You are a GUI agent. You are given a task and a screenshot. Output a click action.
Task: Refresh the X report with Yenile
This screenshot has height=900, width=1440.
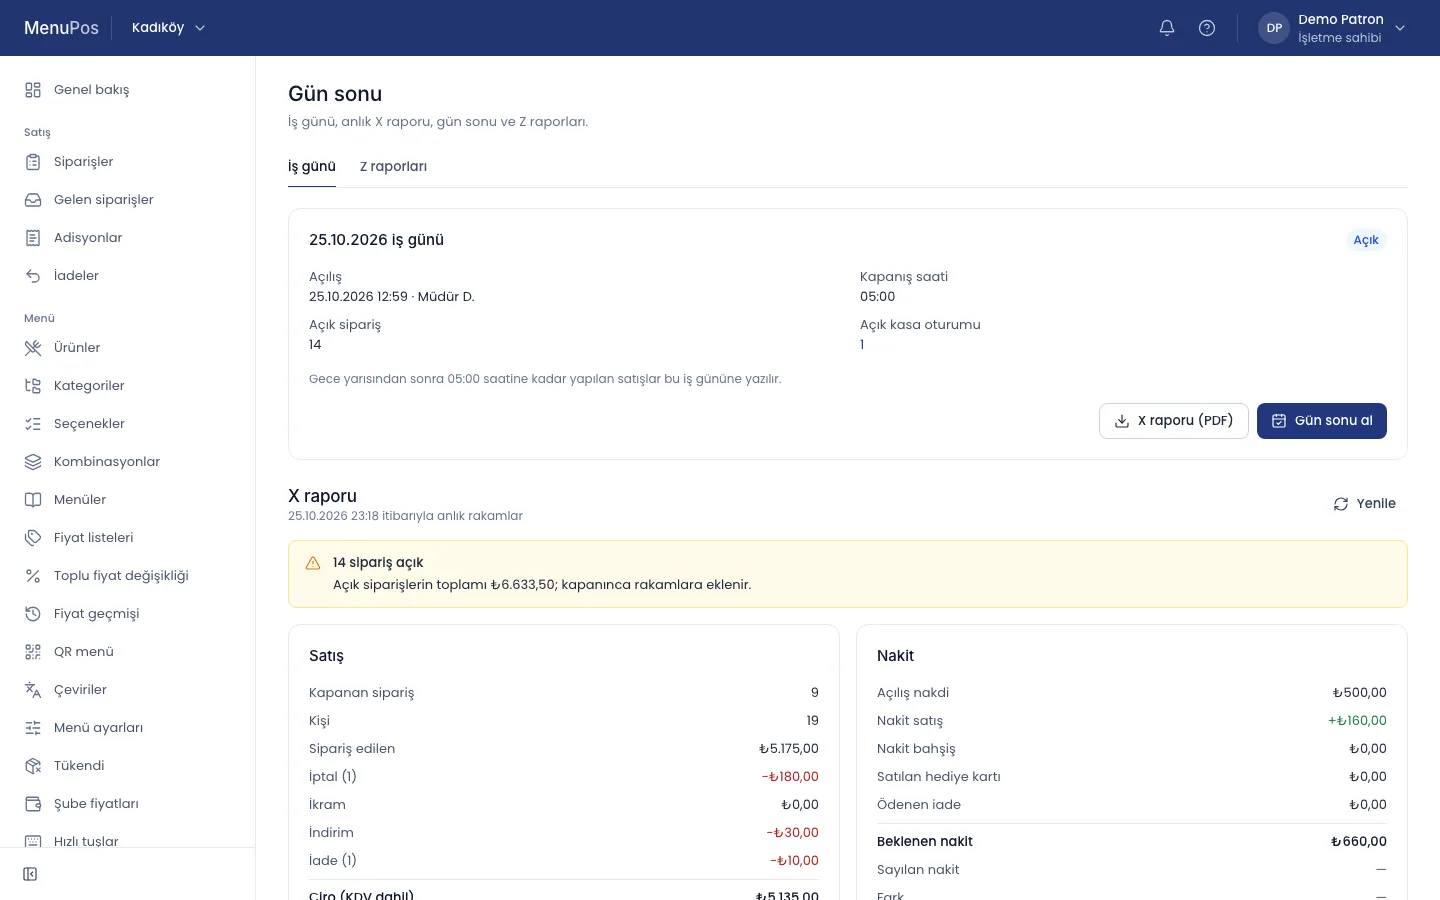coord(1364,504)
